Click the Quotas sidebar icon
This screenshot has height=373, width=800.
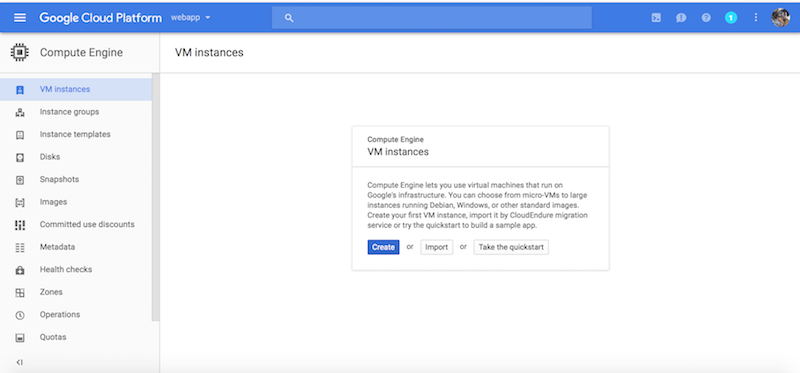pyautogui.click(x=20, y=338)
